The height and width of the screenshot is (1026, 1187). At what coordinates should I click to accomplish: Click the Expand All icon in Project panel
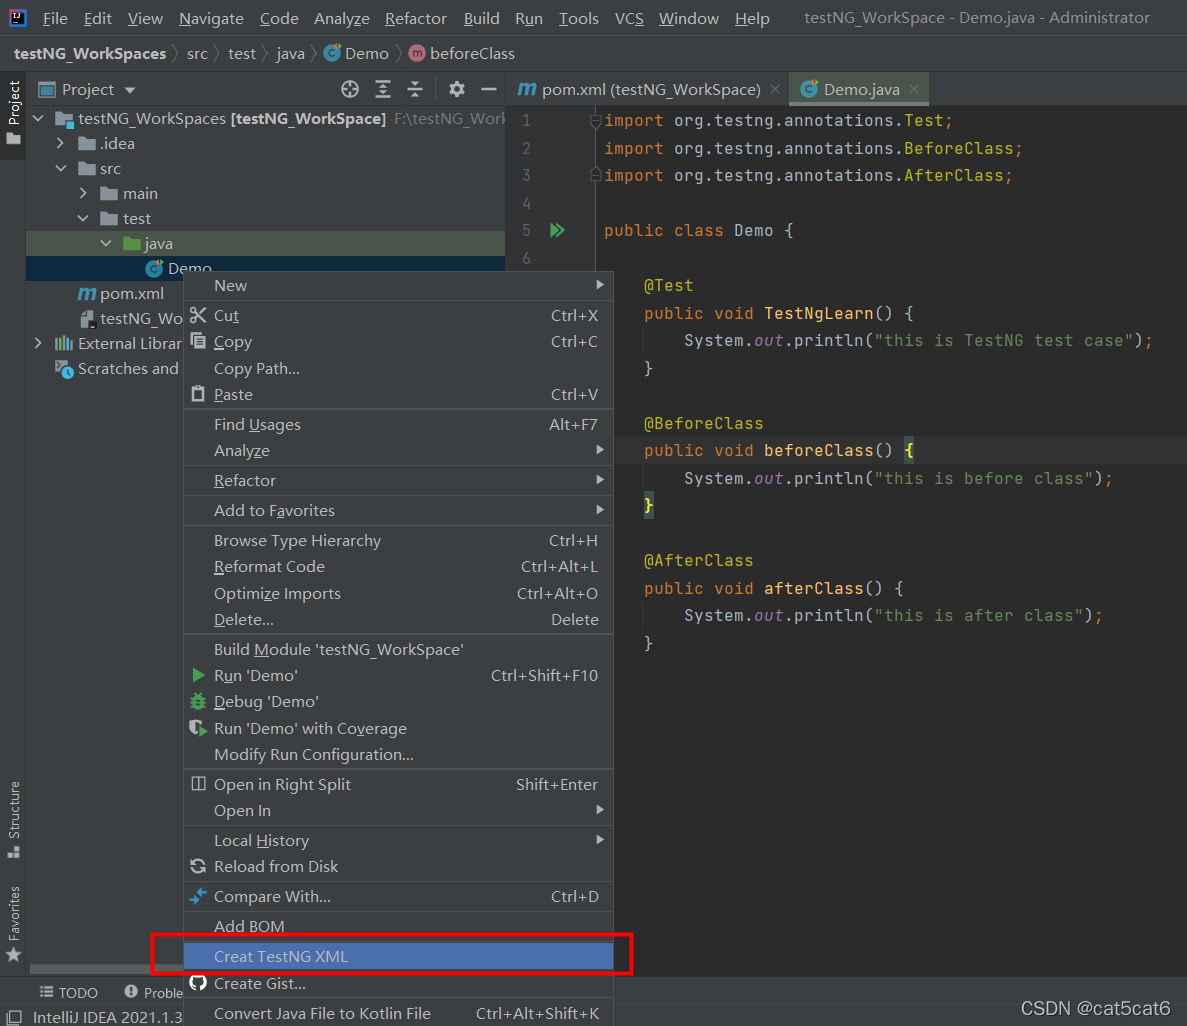(x=383, y=89)
